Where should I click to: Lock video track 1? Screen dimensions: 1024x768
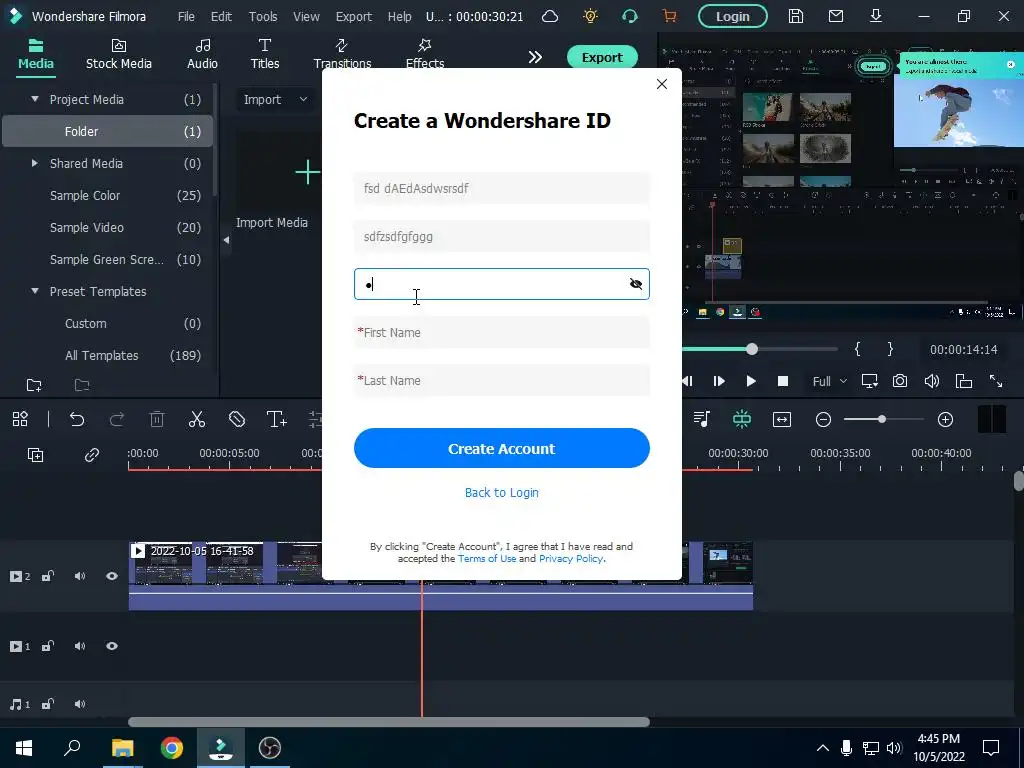48,646
